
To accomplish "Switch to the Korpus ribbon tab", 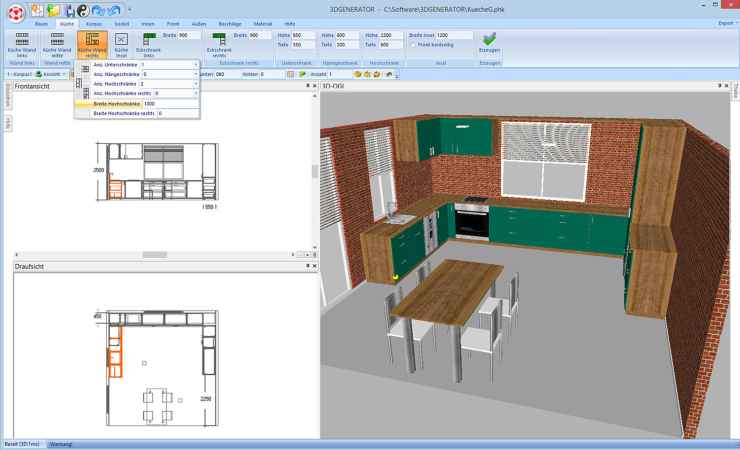I will pyautogui.click(x=93, y=21).
